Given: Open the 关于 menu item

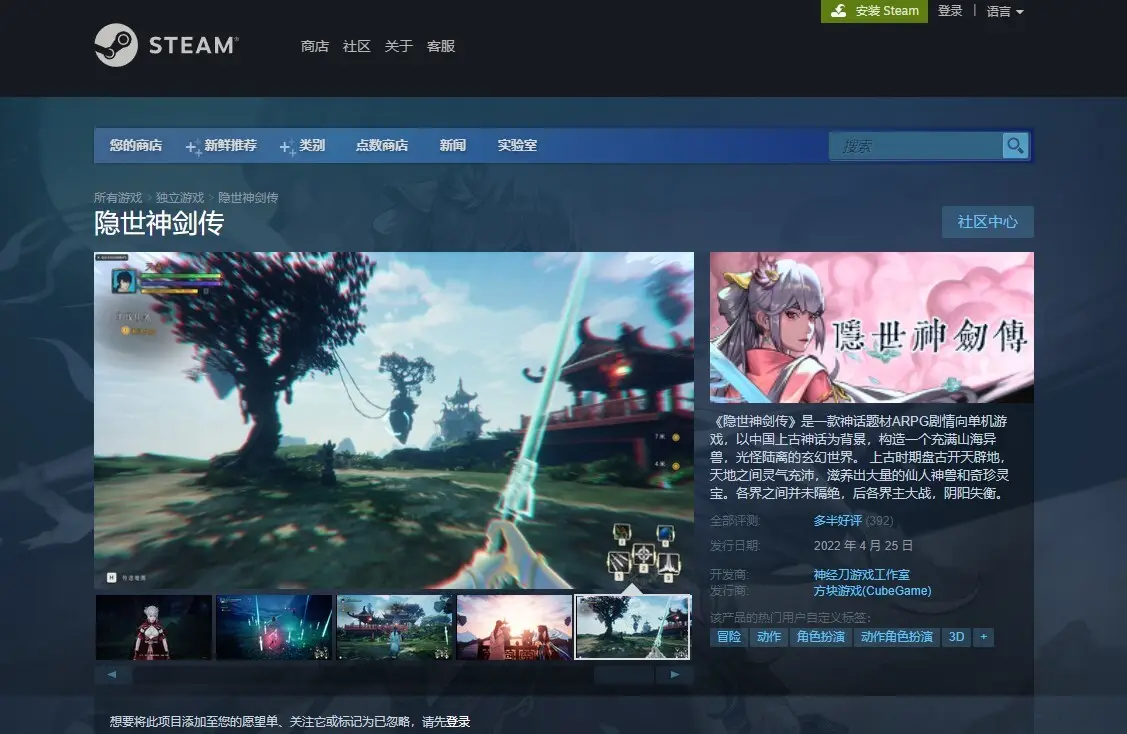Looking at the screenshot, I should (398, 46).
